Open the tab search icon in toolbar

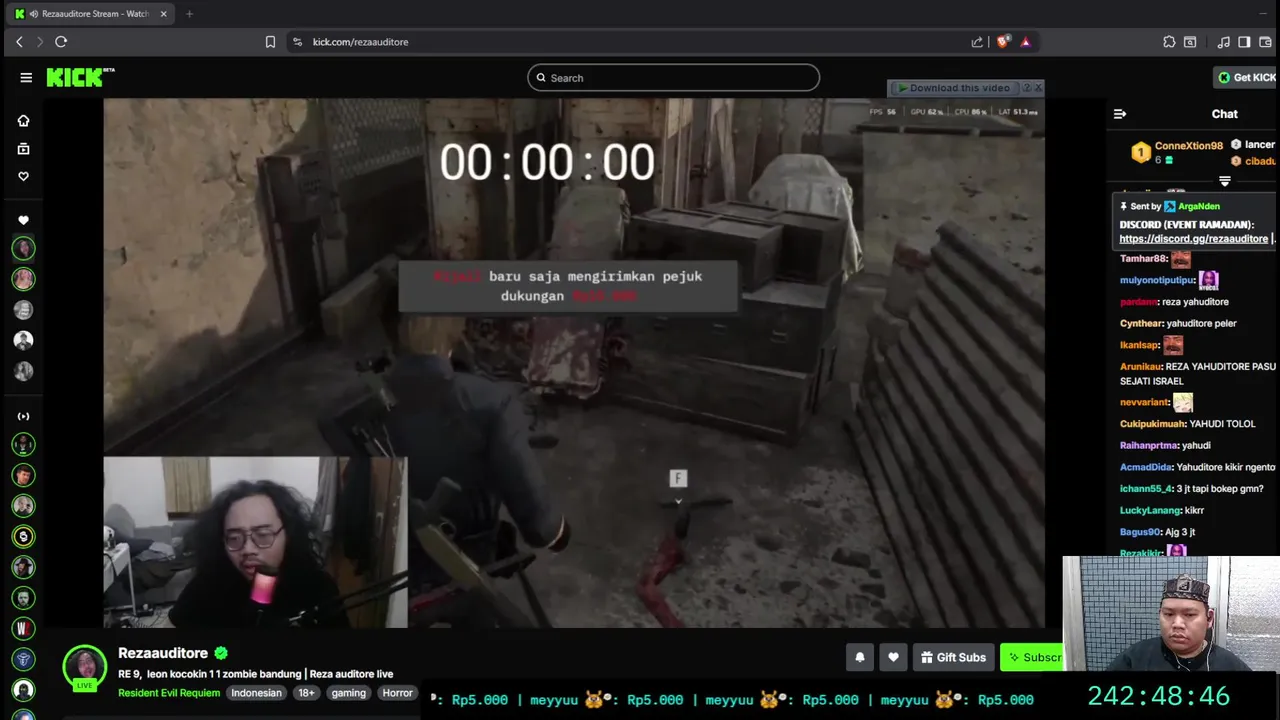1190,42
